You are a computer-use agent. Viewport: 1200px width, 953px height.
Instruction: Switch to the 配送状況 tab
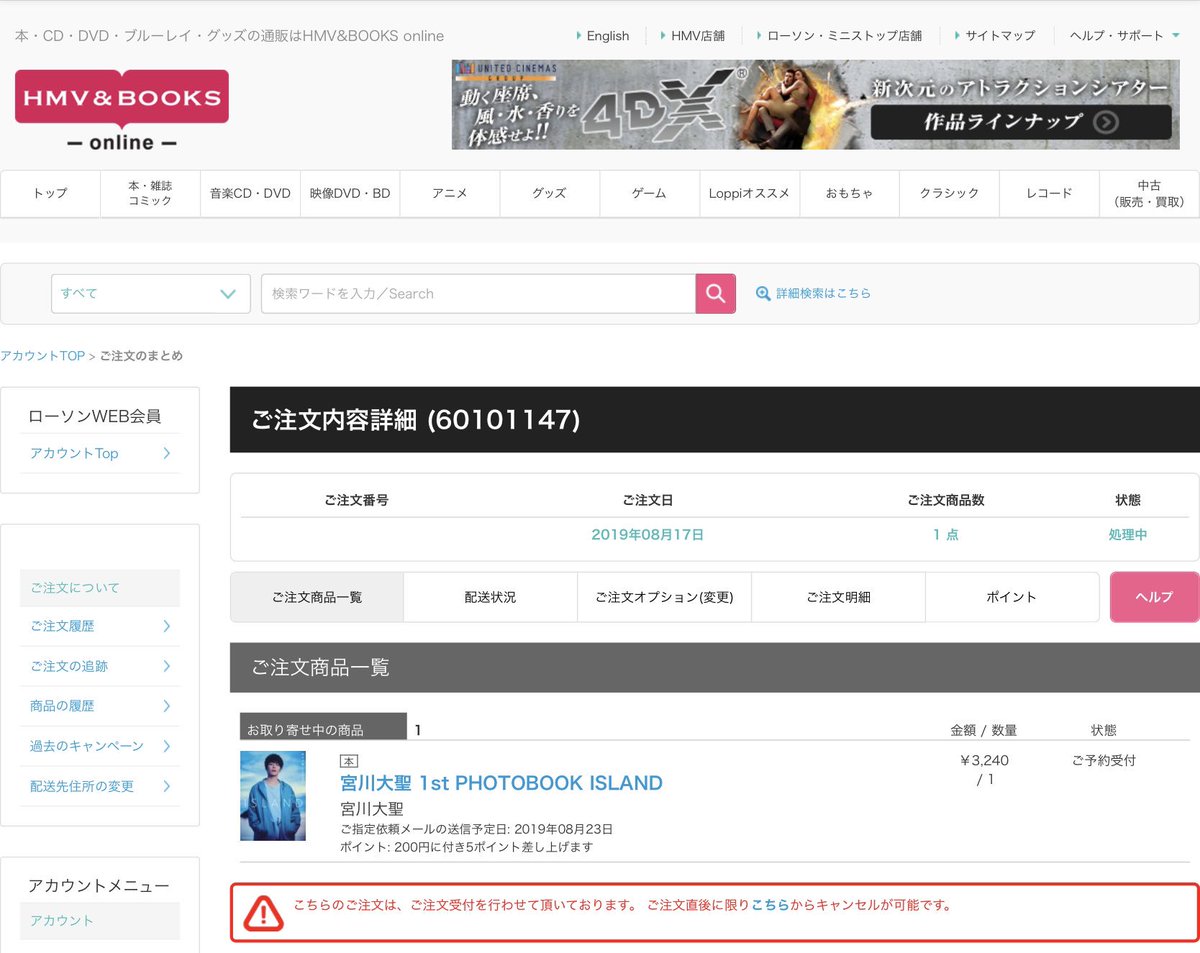490,597
